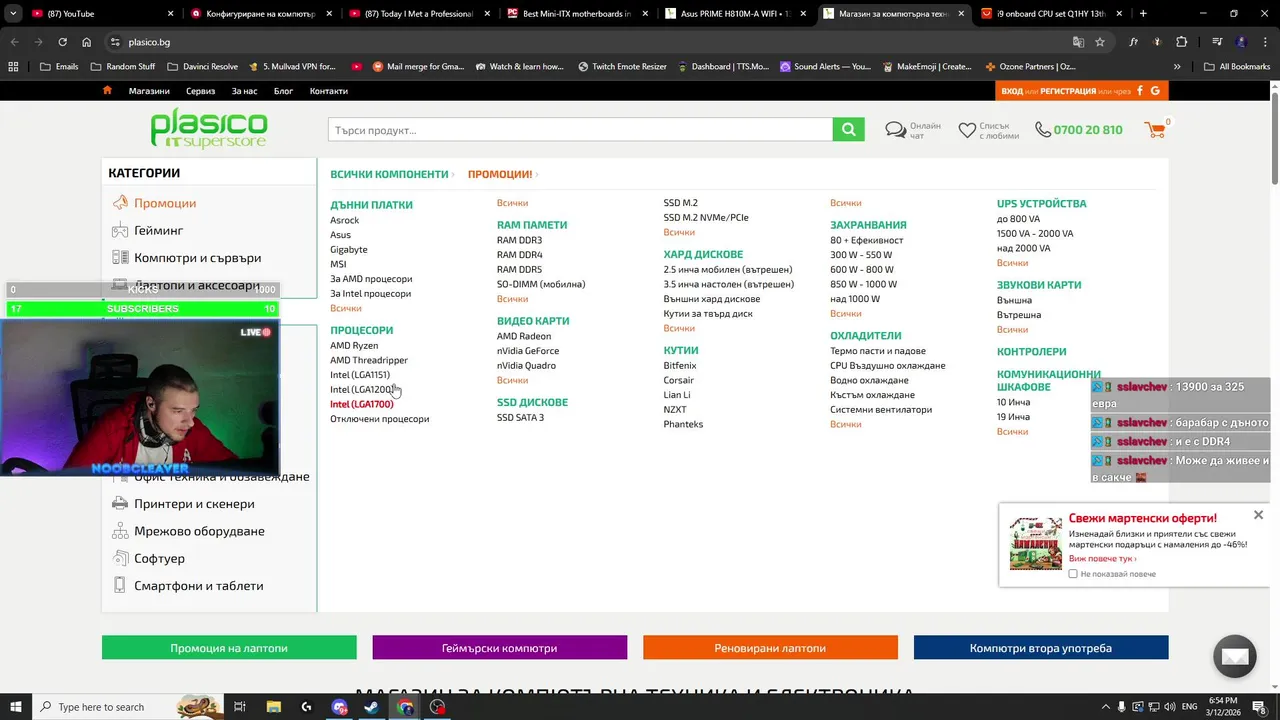Click the browser reload icon
The width and height of the screenshot is (1280, 720).
coord(62,42)
